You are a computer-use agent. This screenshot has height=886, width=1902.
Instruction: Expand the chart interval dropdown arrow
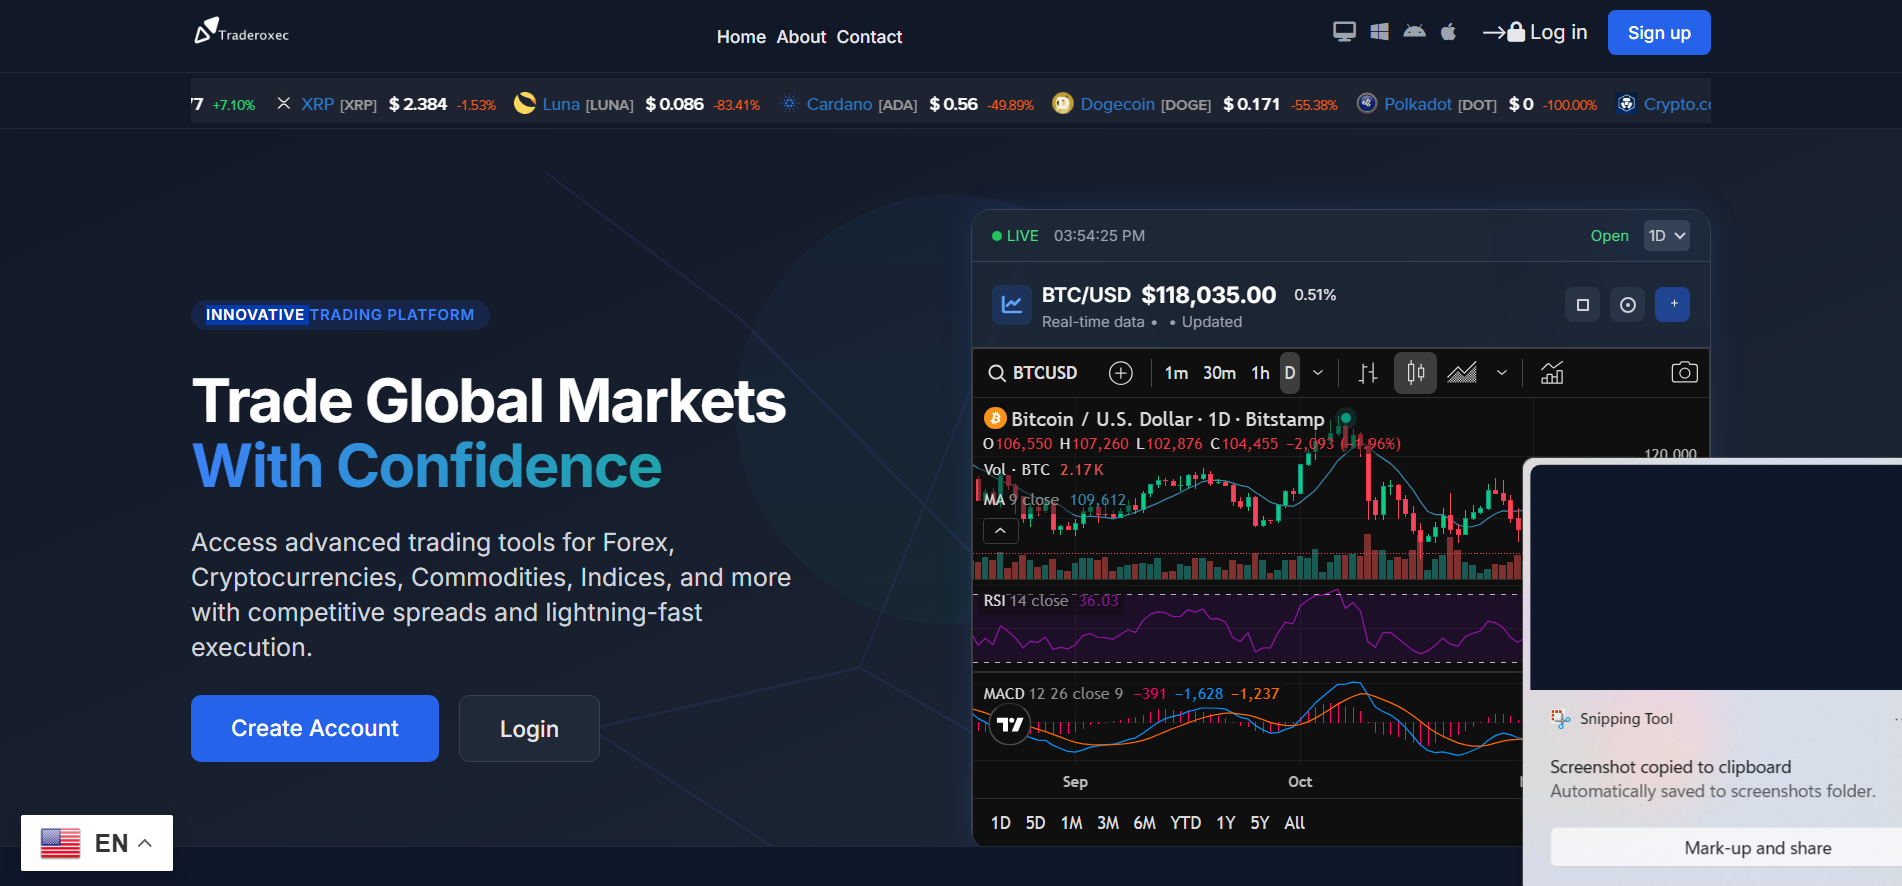point(1318,373)
